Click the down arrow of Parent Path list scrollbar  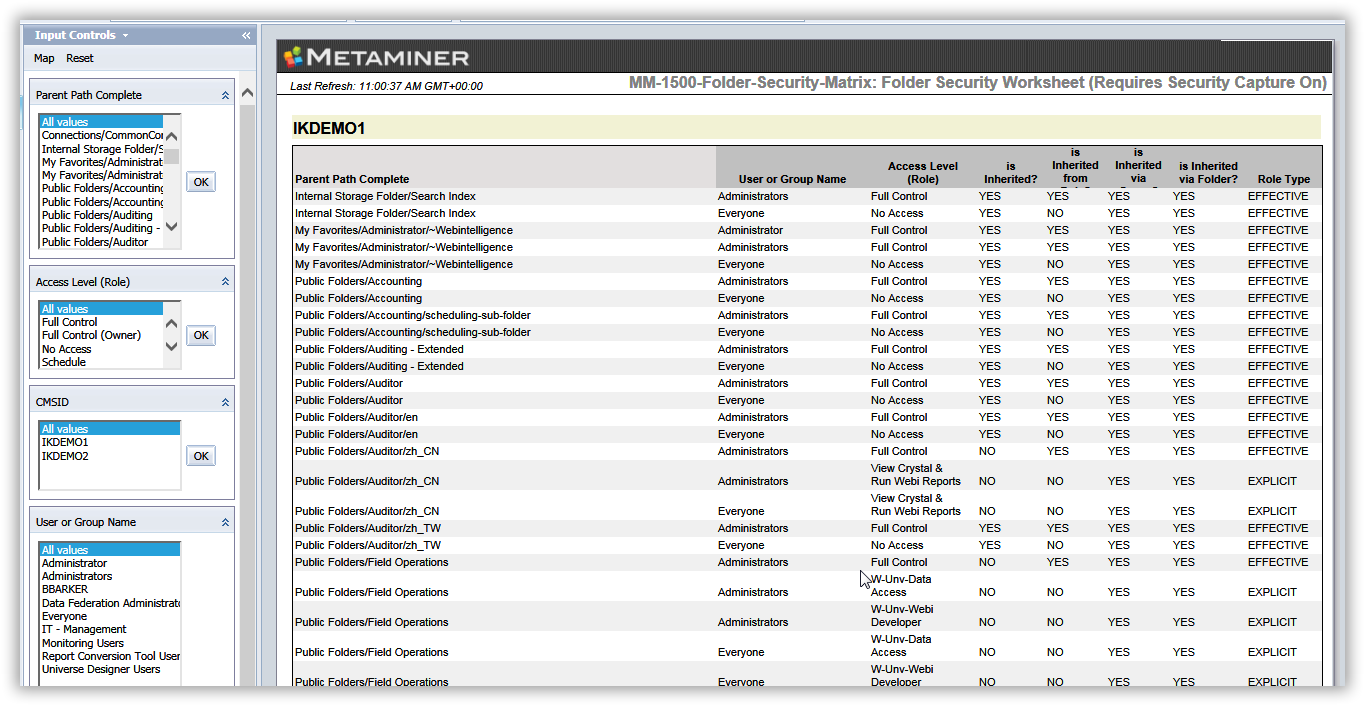point(171,226)
